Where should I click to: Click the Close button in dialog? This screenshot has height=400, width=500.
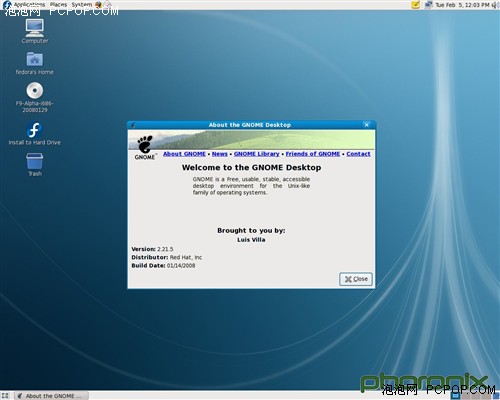click(x=356, y=279)
